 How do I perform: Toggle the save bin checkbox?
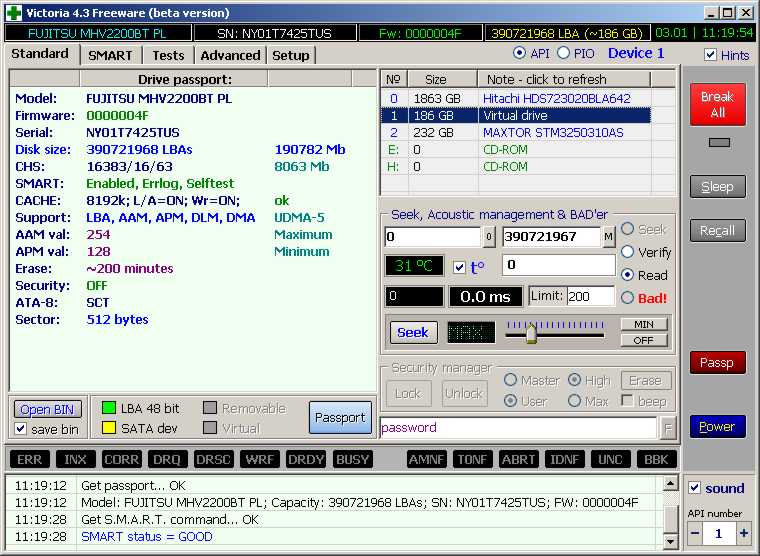coord(20,429)
